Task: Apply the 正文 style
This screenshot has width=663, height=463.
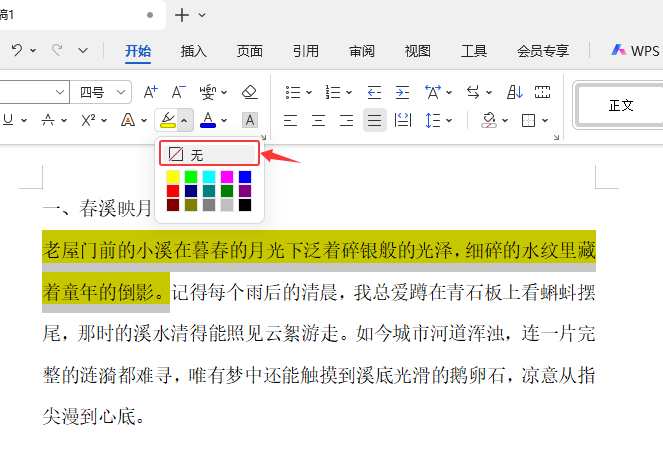Action: tap(621, 105)
